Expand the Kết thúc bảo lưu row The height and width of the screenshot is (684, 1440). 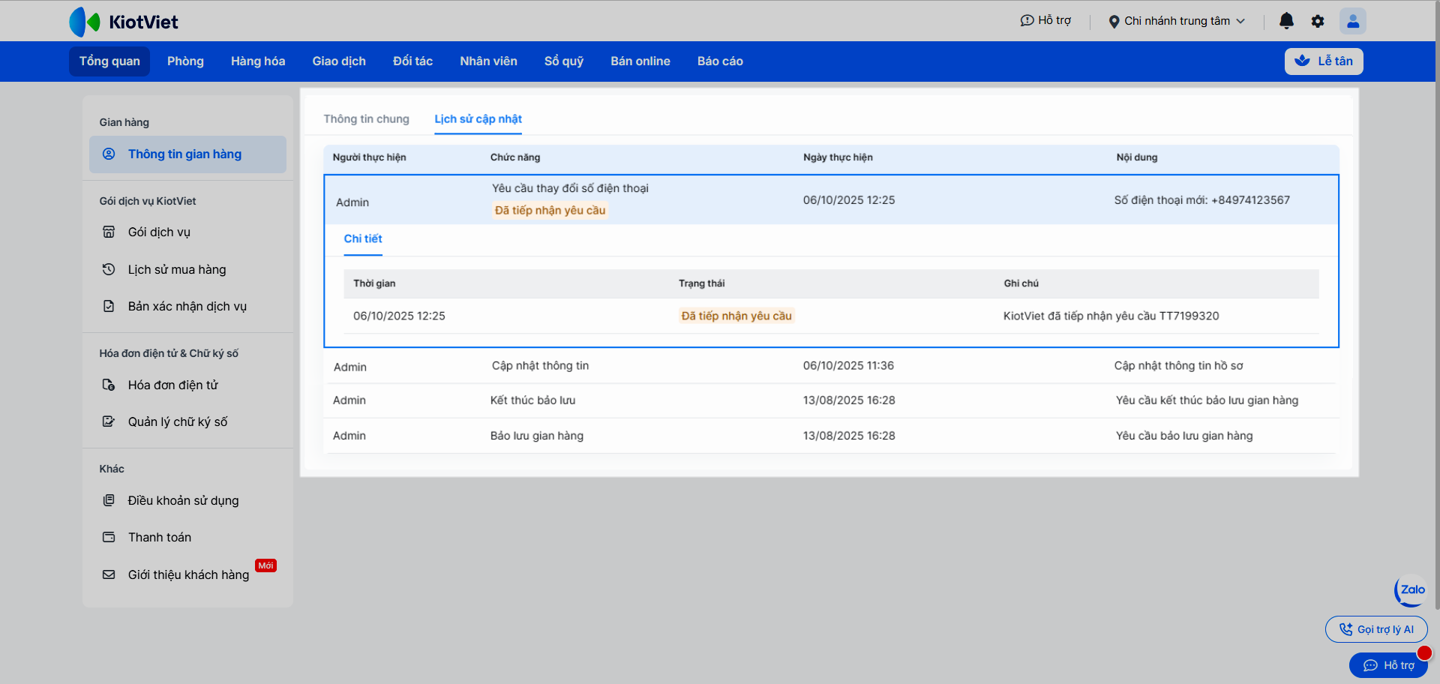click(830, 400)
